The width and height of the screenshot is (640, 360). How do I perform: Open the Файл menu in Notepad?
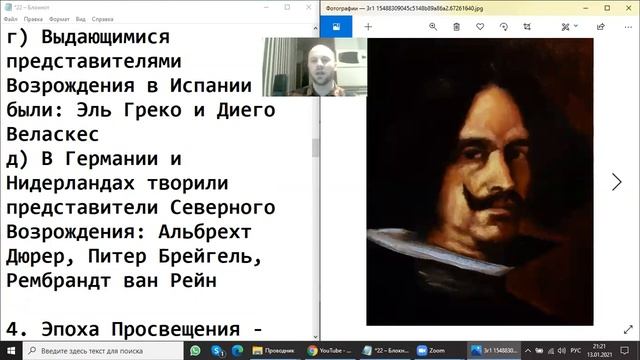point(11,19)
